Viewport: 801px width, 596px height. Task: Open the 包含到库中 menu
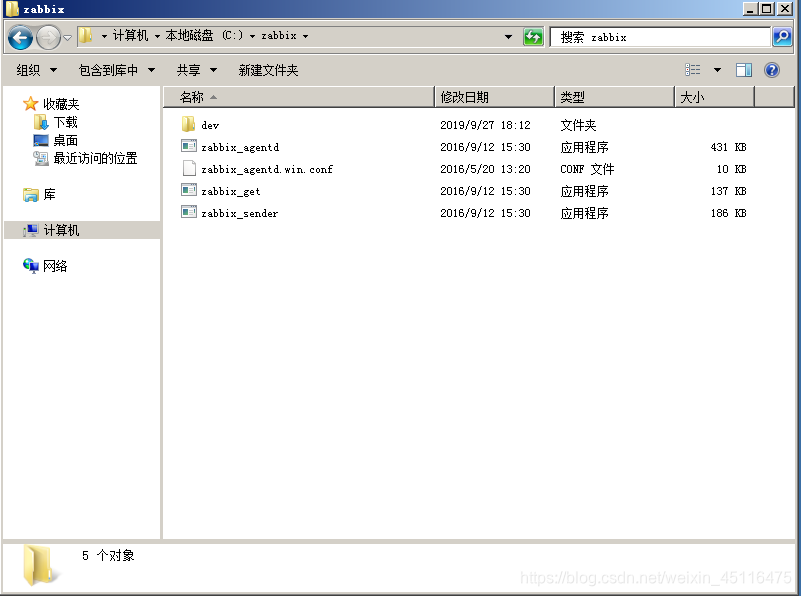pos(117,70)
